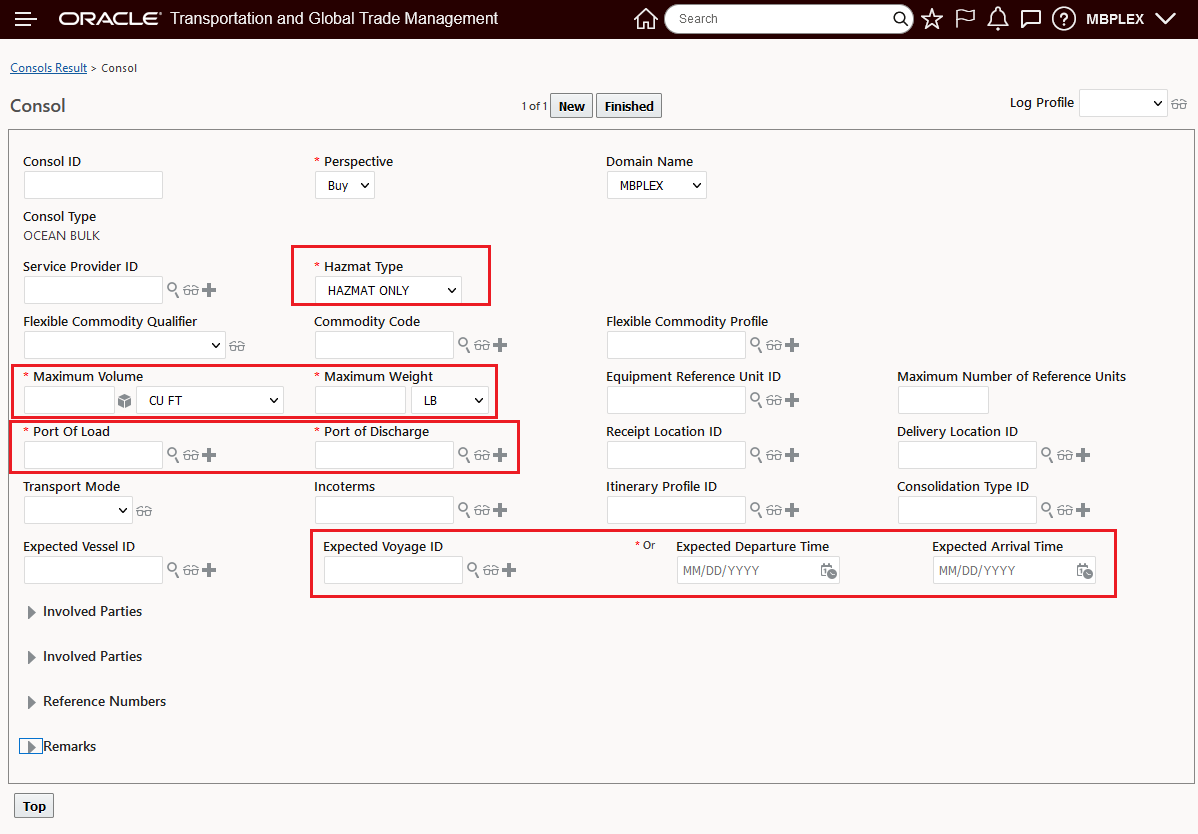
Task: Expand Remarks section
Action: pyautogui.click(x=31, y=747)
